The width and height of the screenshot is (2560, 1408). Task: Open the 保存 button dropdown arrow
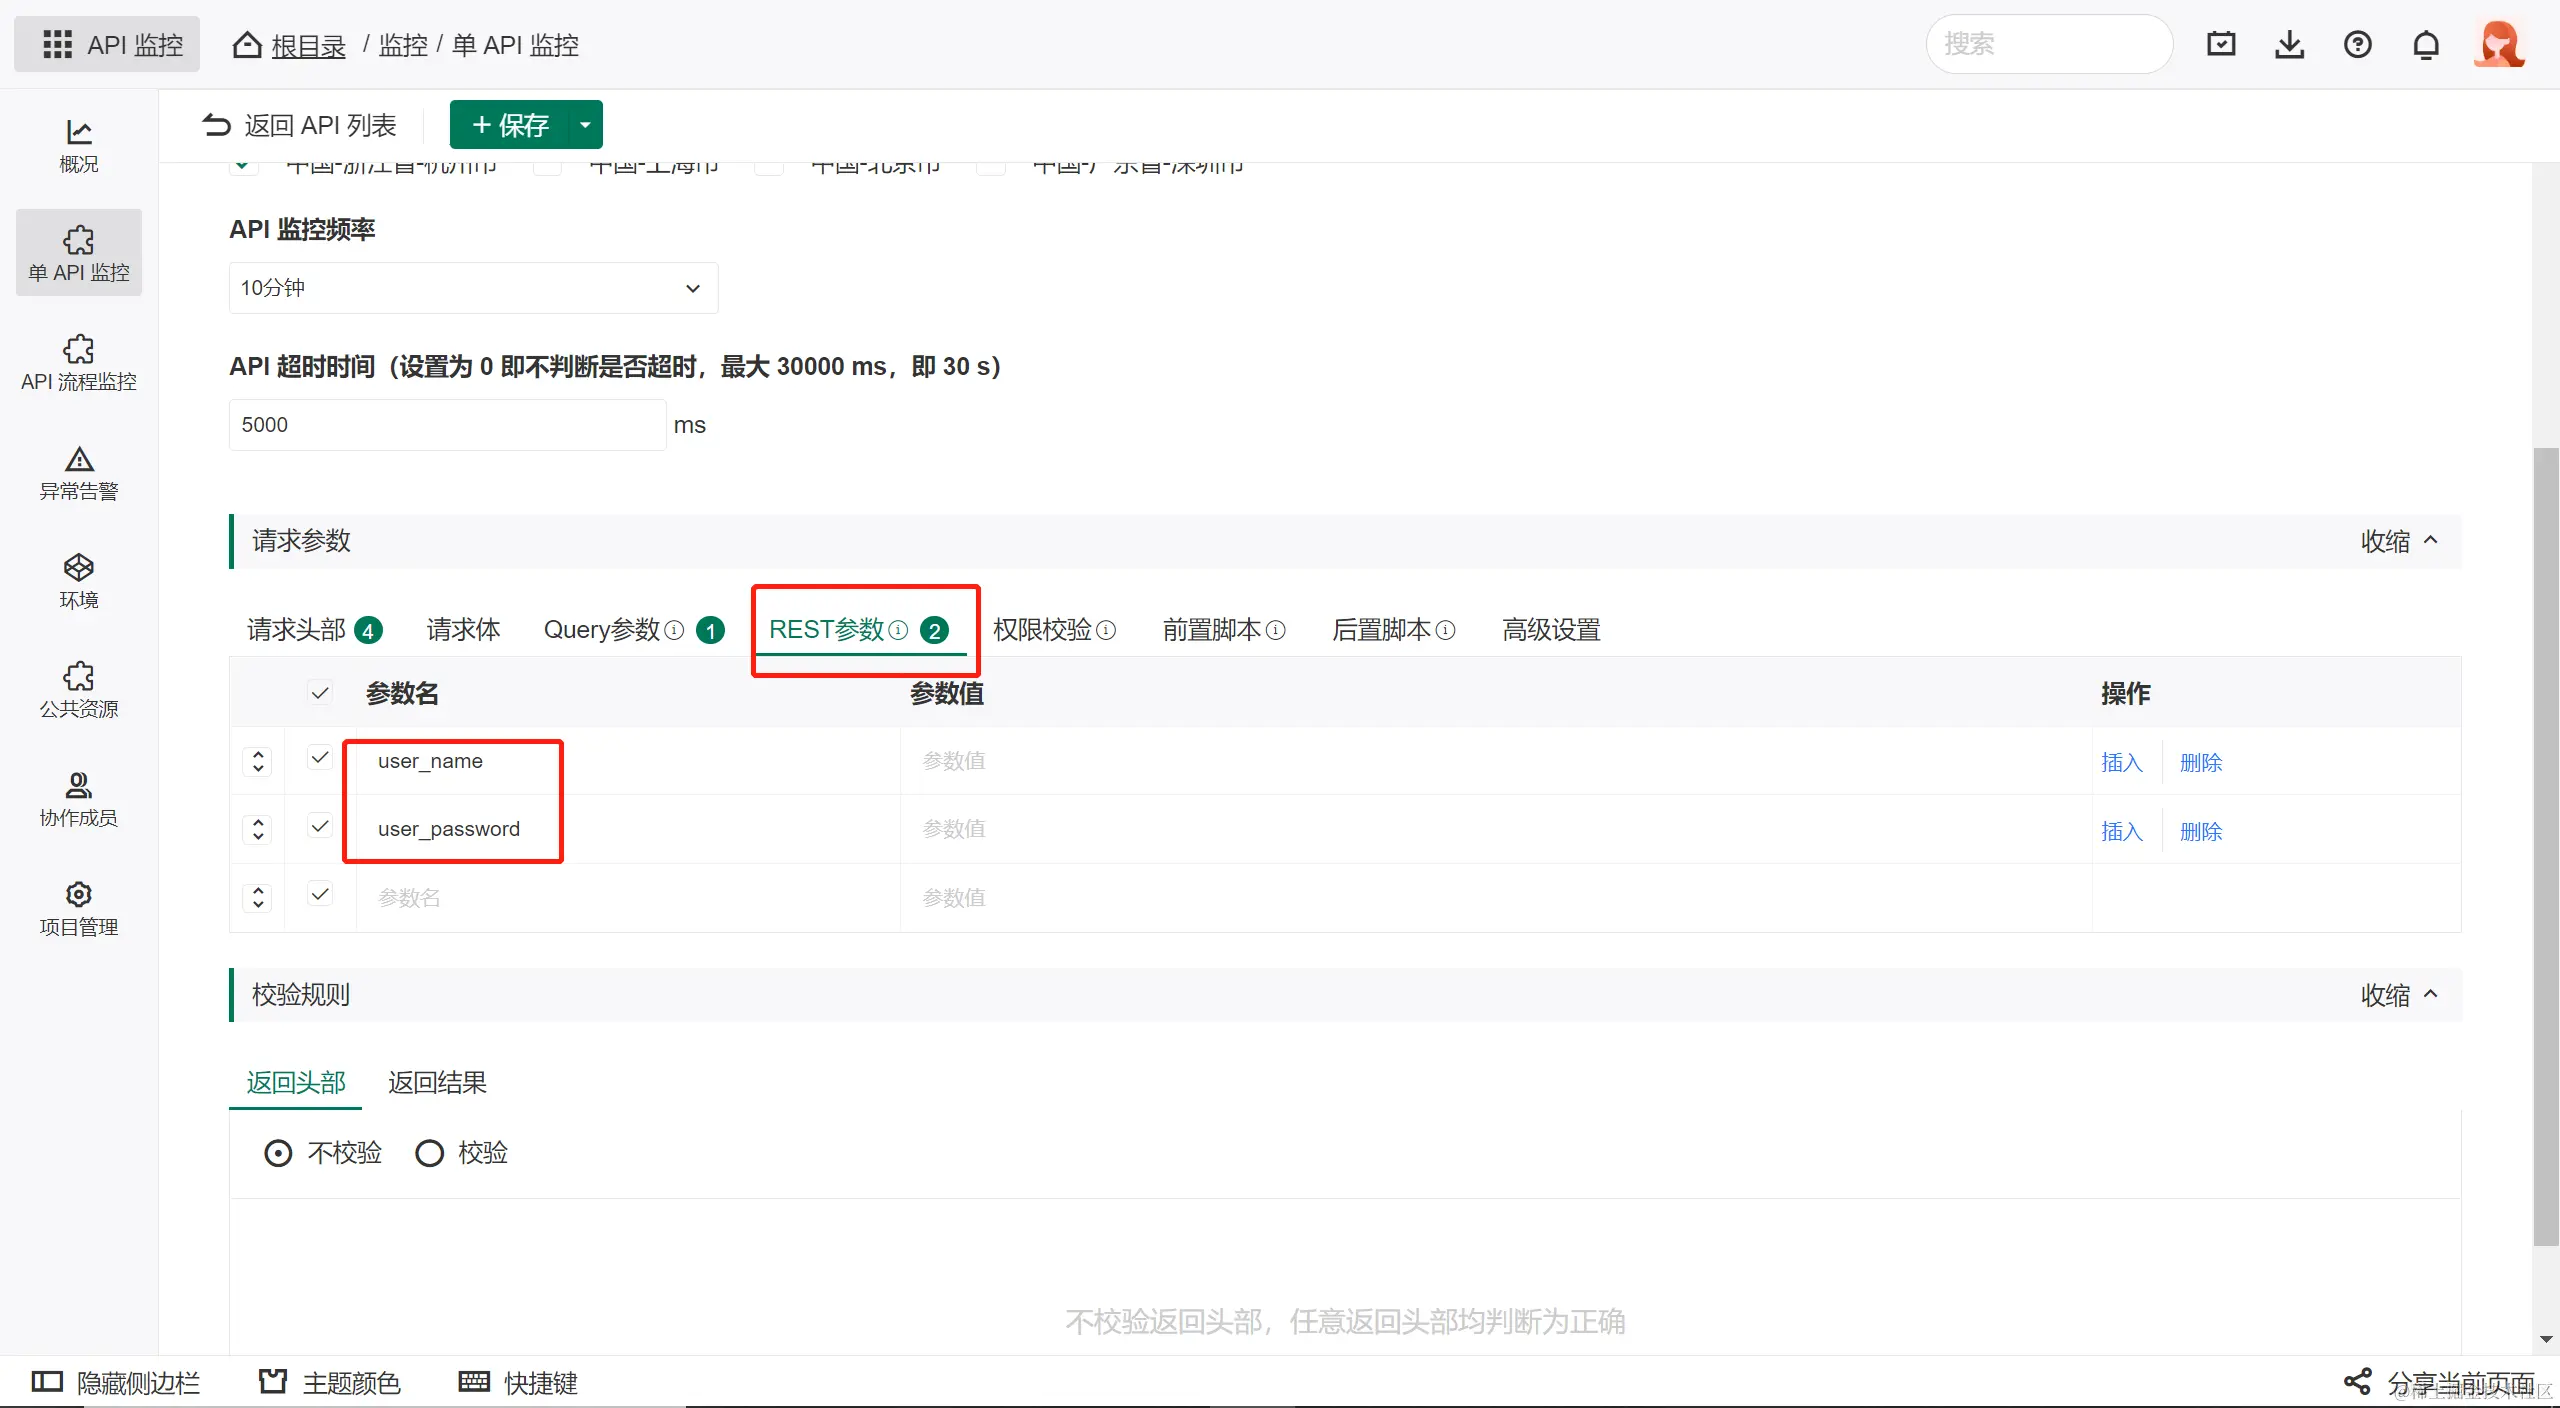tap(585, 125)
